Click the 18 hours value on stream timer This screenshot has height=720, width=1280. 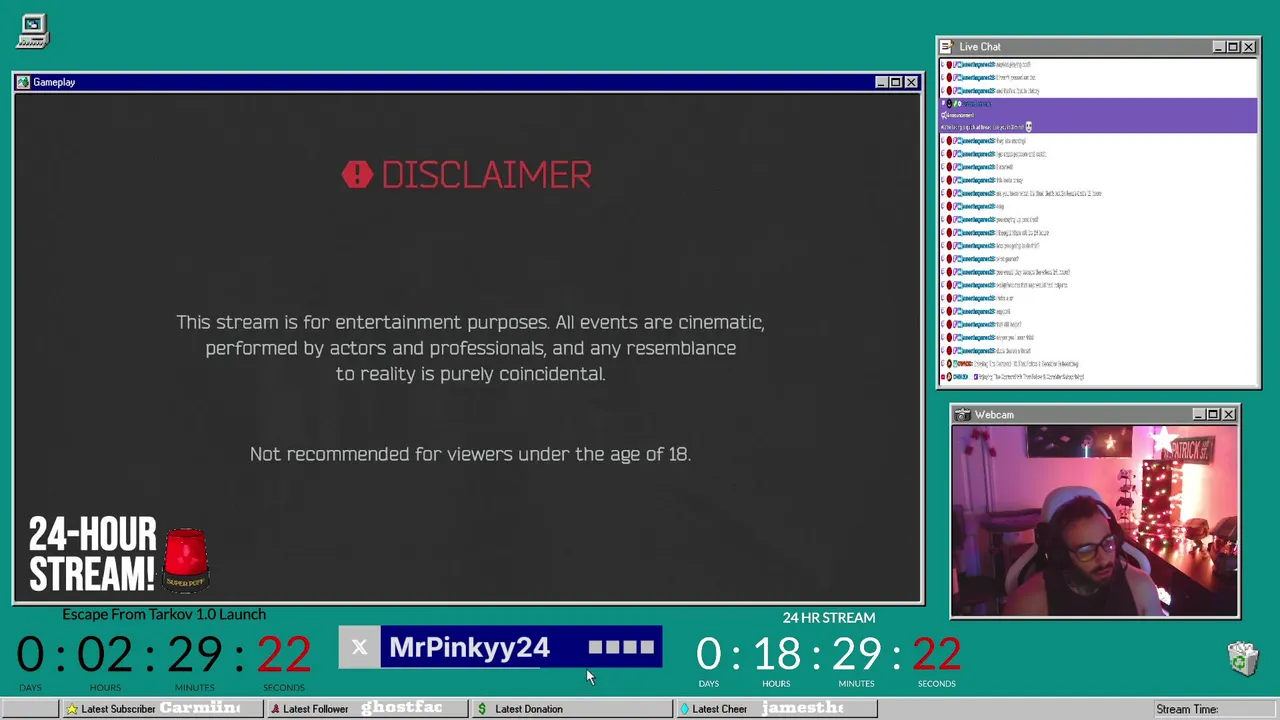[776, 655]
